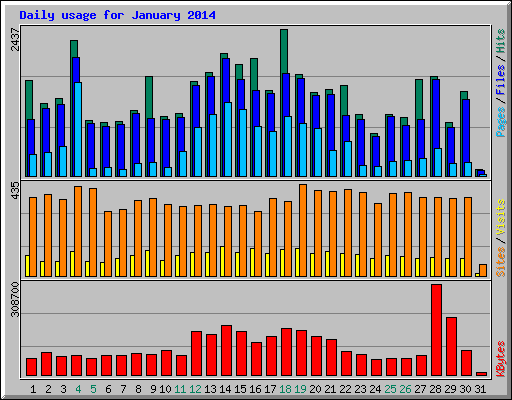512x400 pixels.
Task: Click the orange bar for day 5
Action: coord(93,232)
